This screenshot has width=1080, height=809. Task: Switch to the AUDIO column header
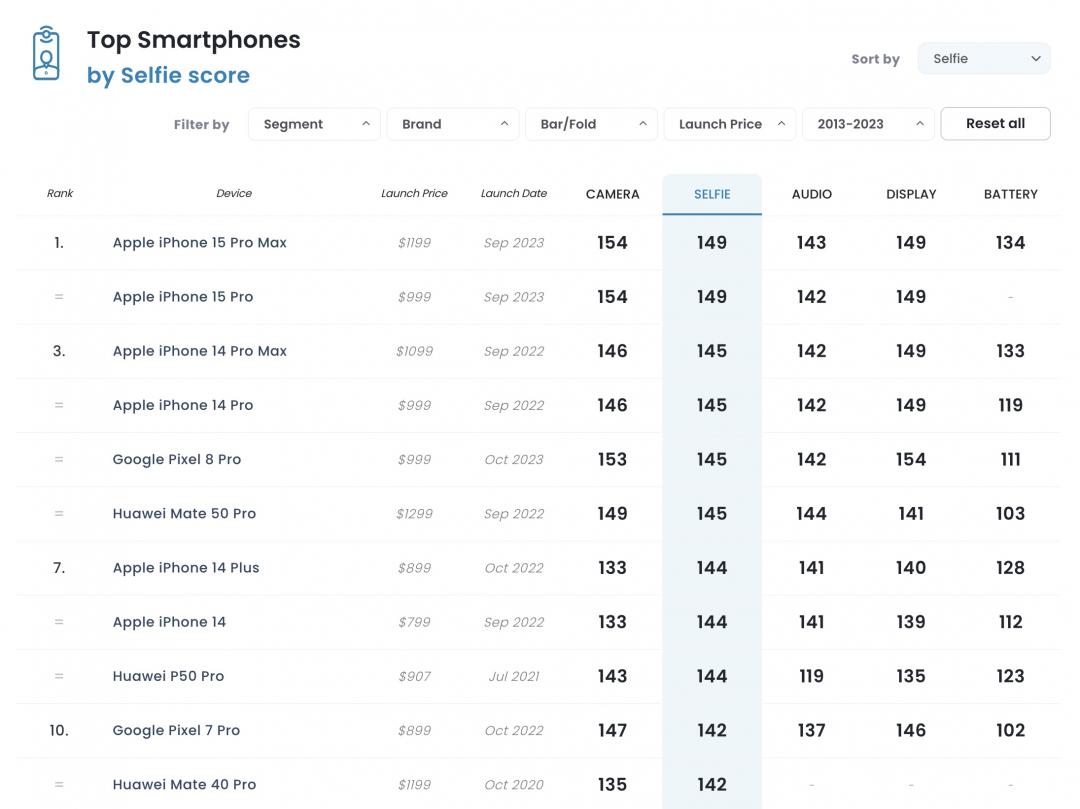coord(811,194)
